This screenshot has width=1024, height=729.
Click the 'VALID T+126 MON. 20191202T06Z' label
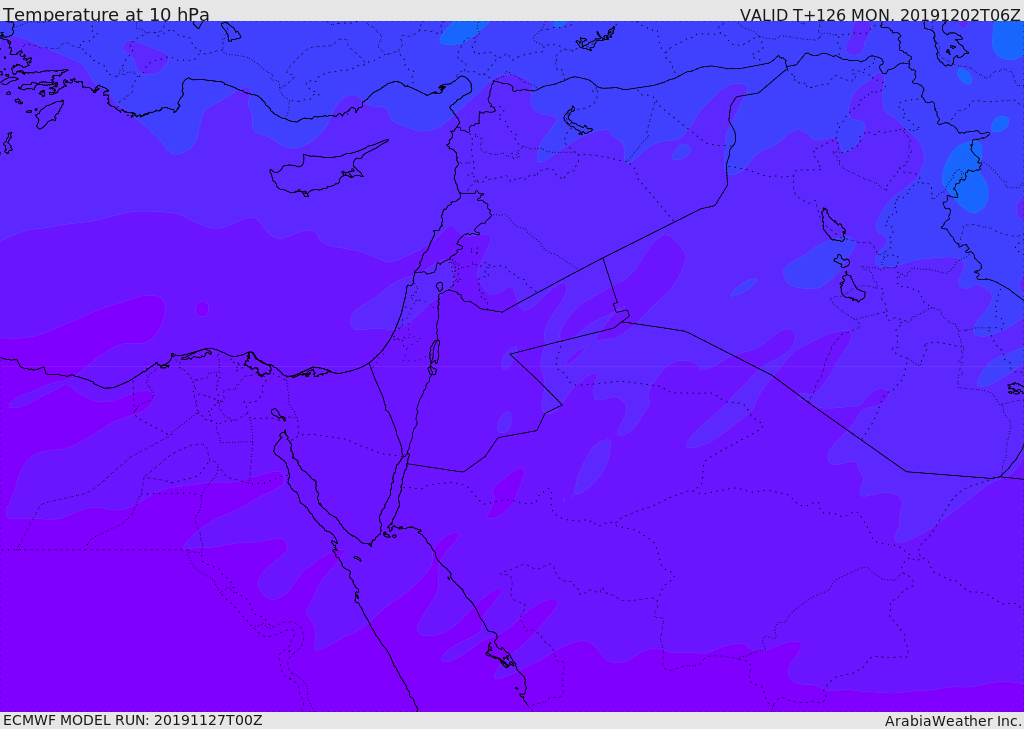click(x=880, y=15)
